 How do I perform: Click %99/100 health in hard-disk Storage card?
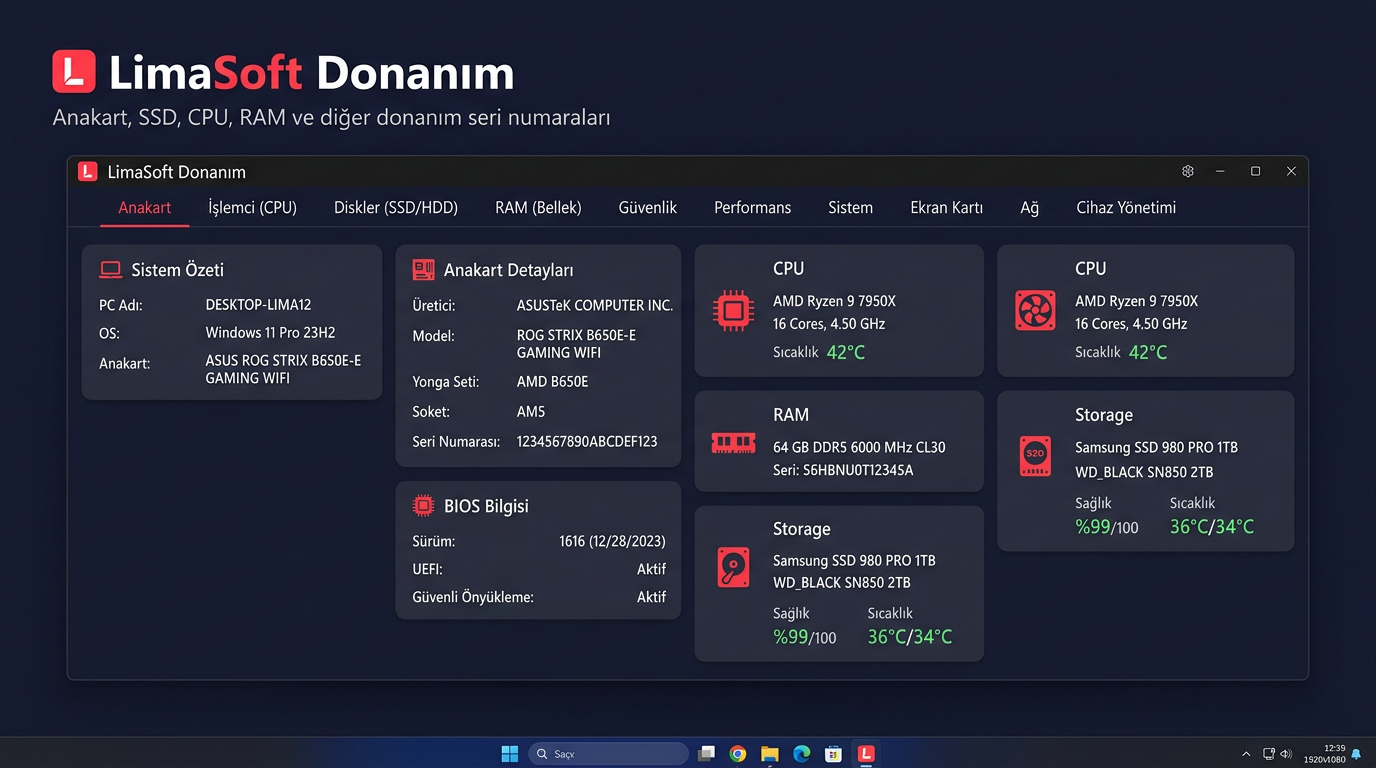pos(805,637)
